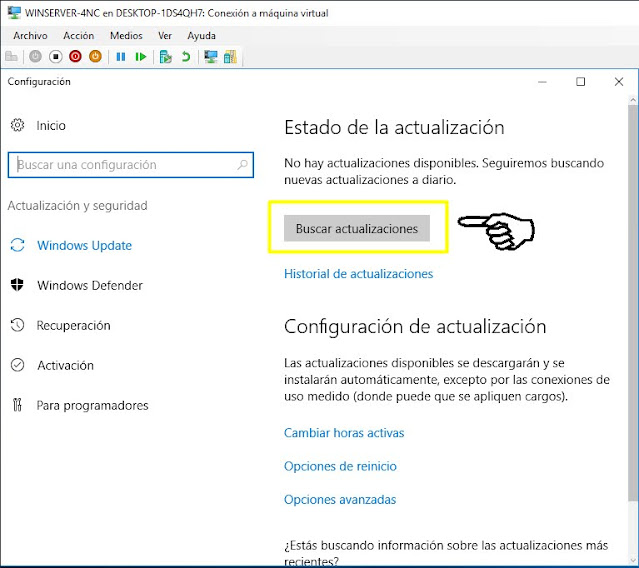This screenshot has height=568, width=639.
Task: Click the last toolbar icon after enhanced session
Action: [x=230, y=57]
